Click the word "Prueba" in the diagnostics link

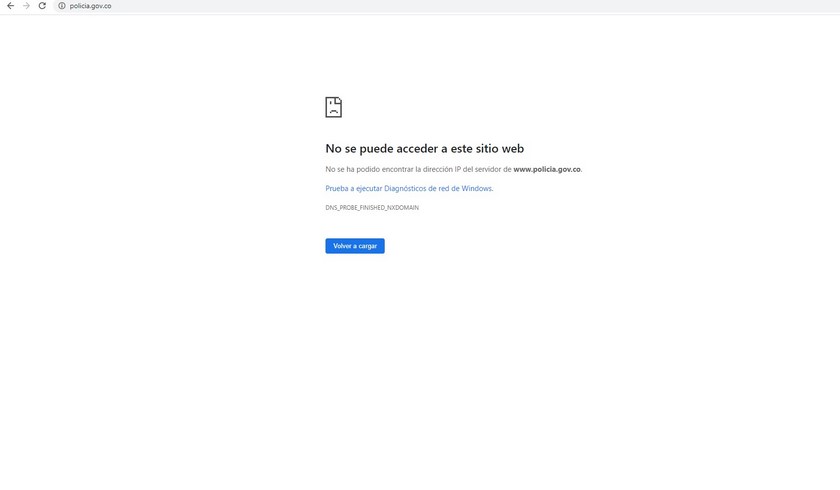338,188
